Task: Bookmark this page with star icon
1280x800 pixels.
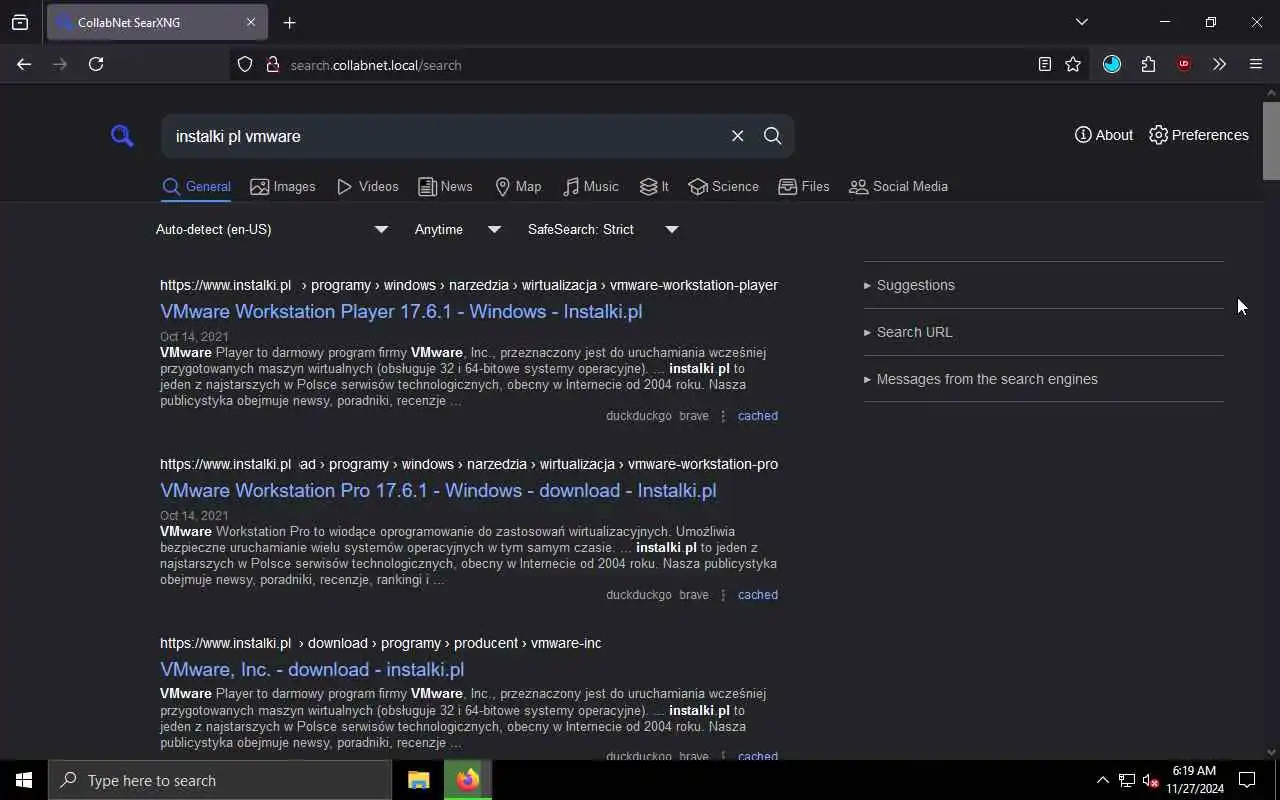Action: (1073, 64)
